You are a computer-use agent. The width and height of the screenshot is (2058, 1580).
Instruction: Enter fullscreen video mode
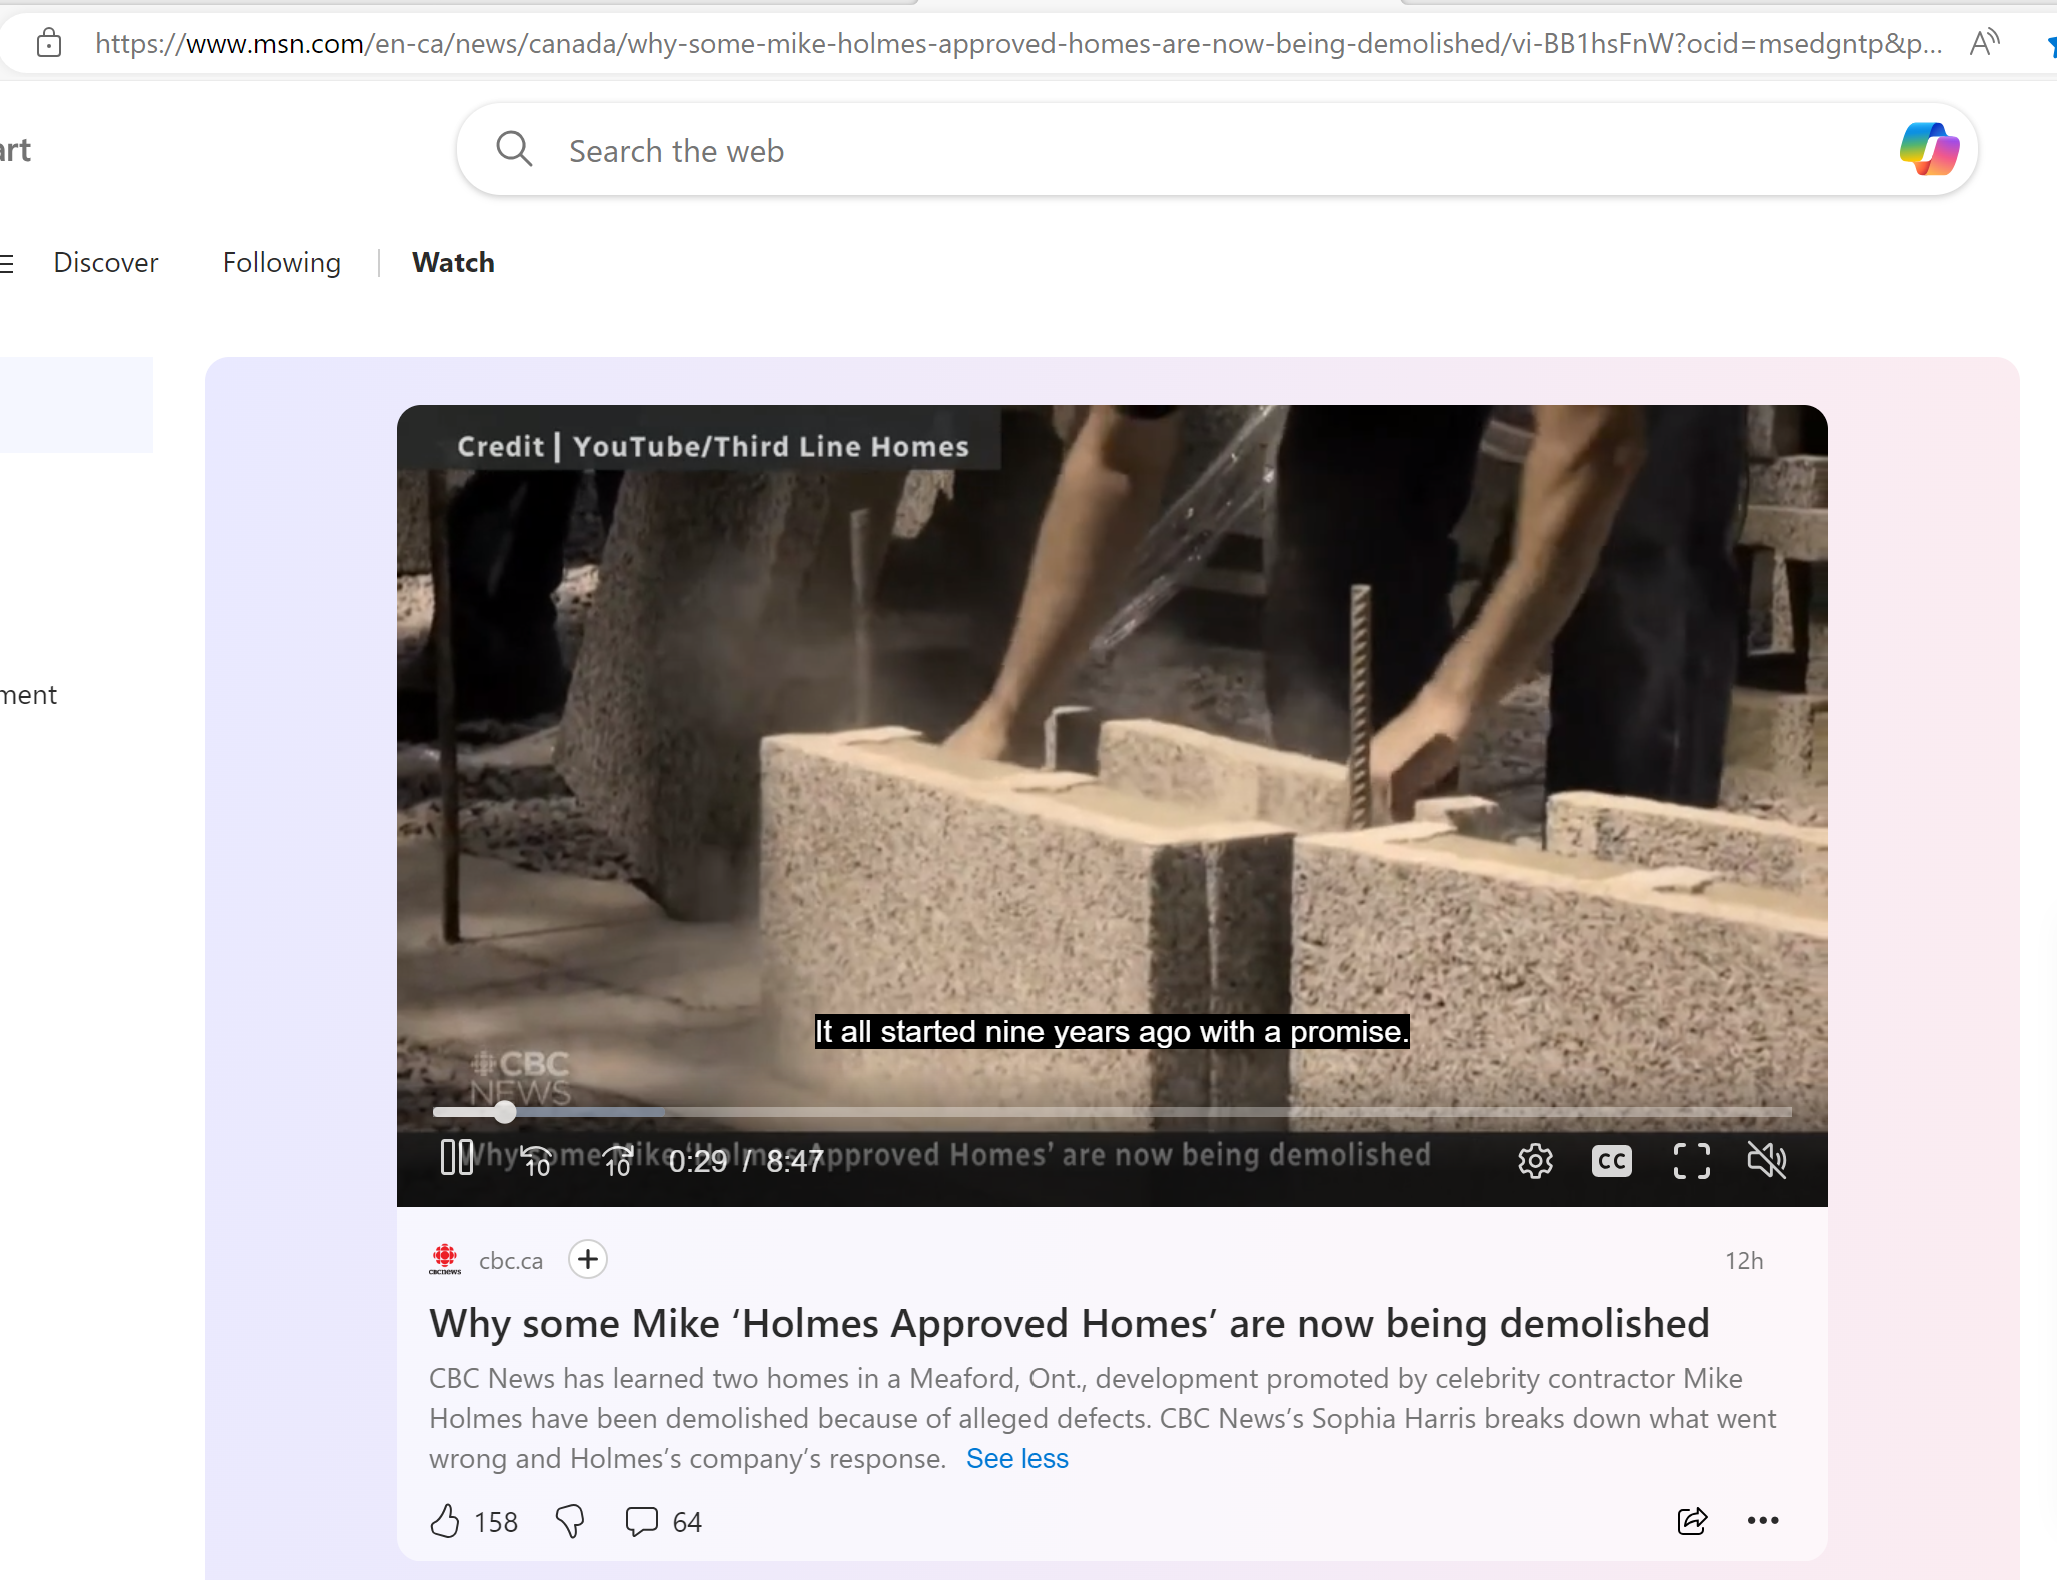(1691, 1161)
